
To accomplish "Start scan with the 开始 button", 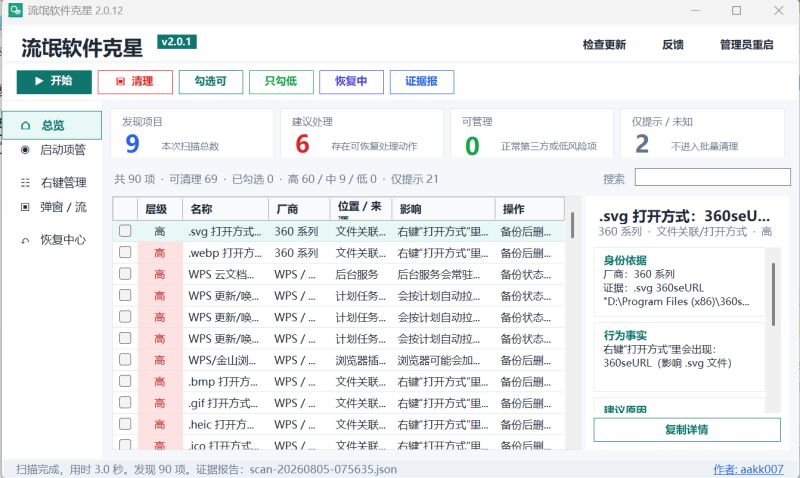I will [54, 82].
